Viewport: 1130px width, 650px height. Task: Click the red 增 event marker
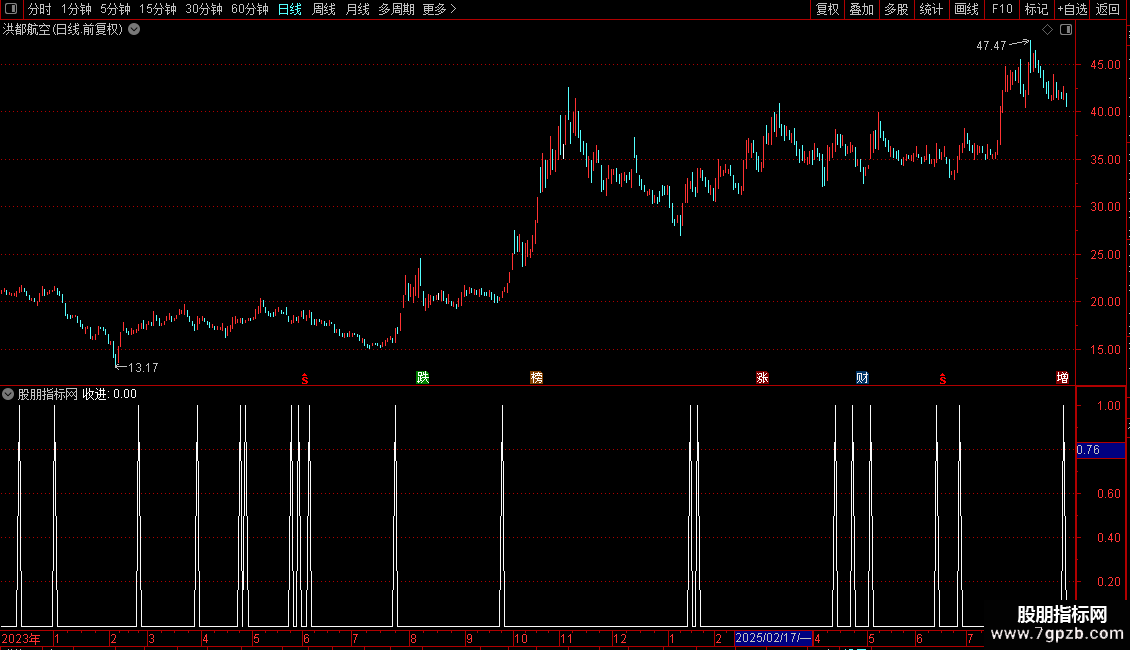tap(1062, 378)
